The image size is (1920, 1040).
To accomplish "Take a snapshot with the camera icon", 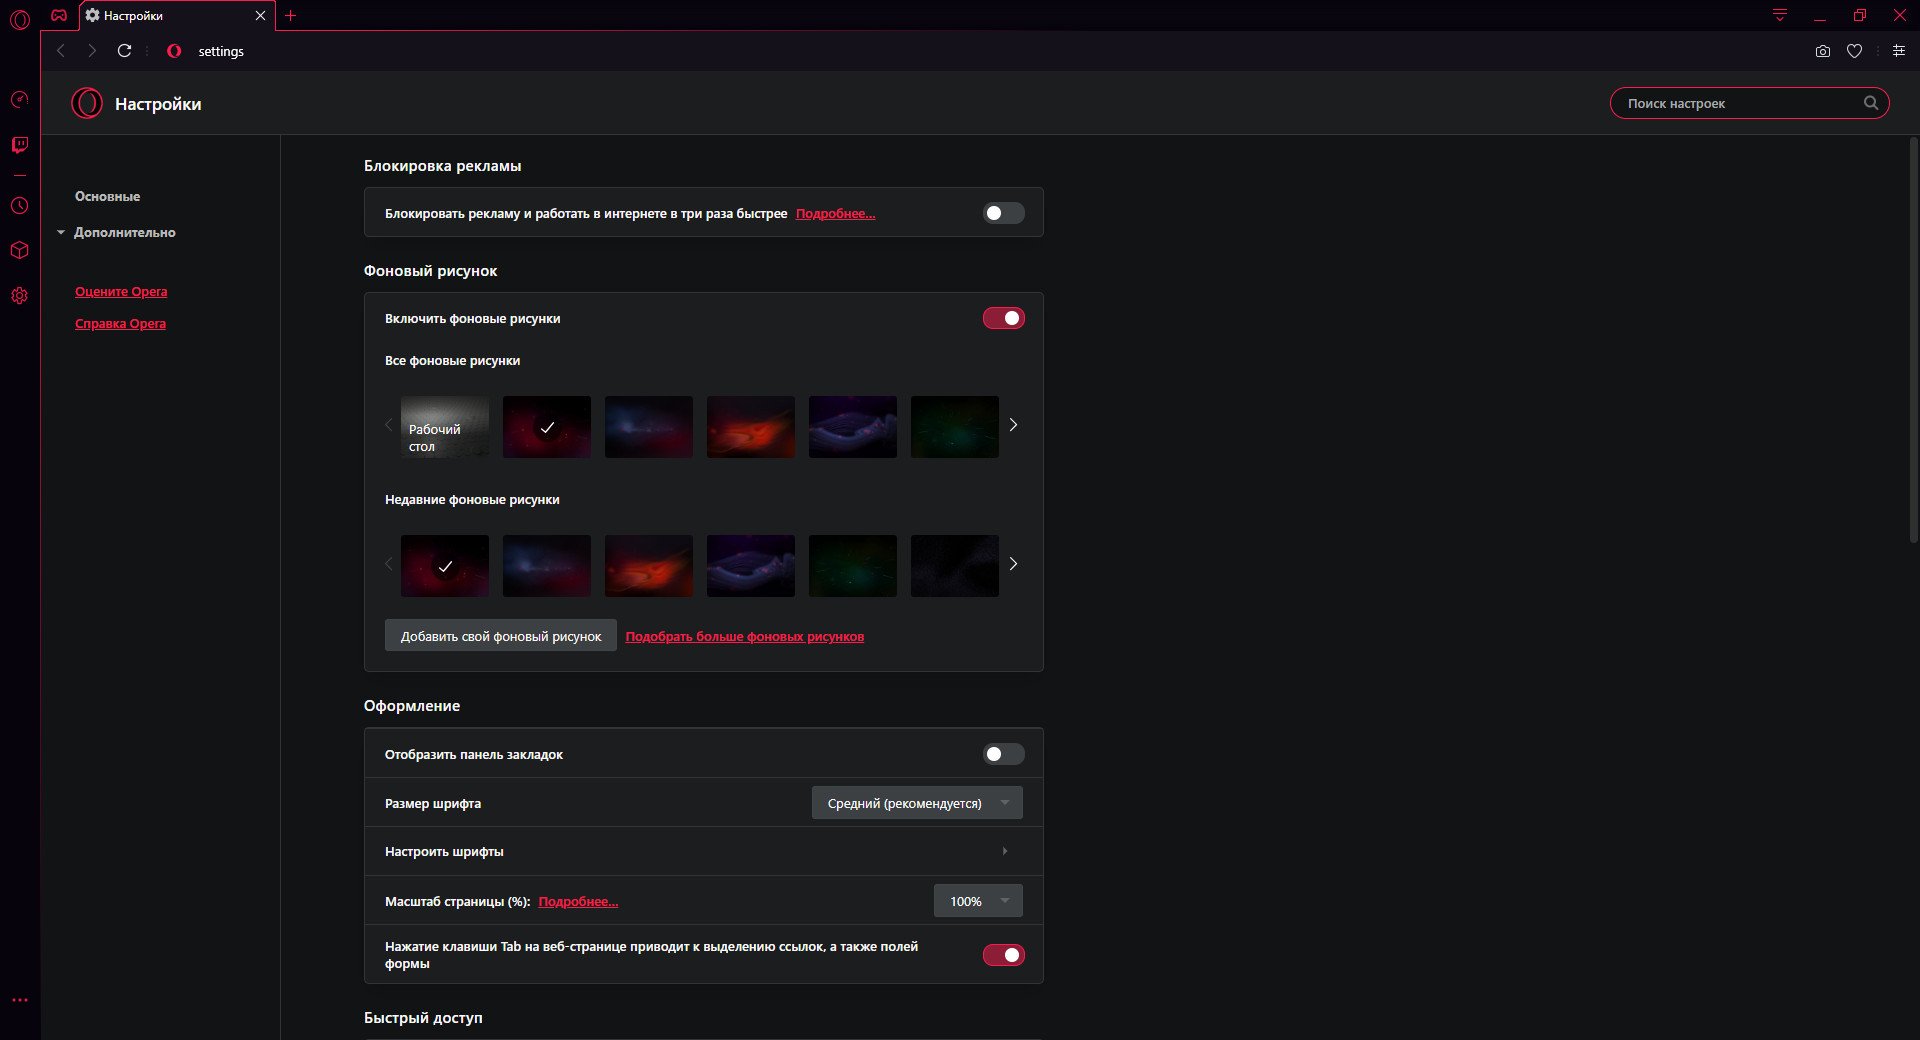I will (x=1822, y=51).
